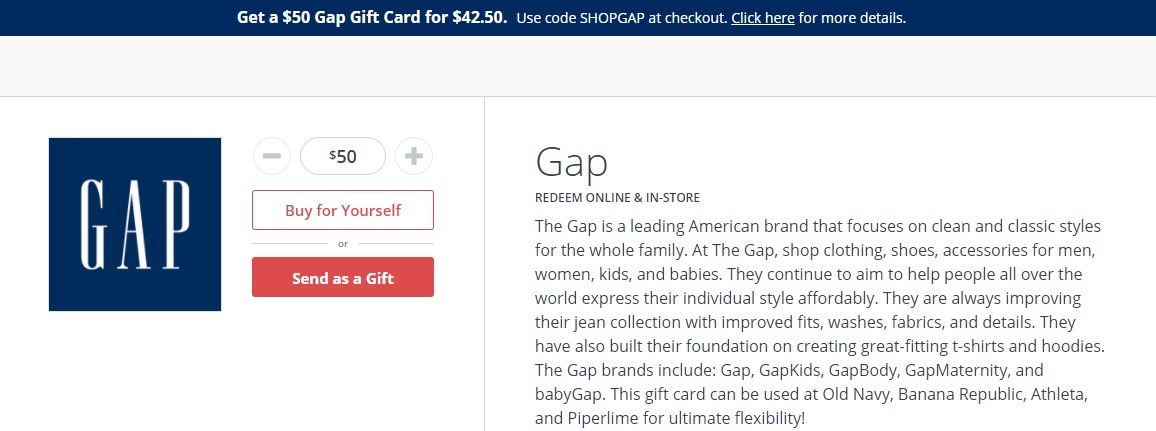The height and width of the screenshot is (431, 1156).
Task: Decrease the gift card amount with minus
Action: pos(272,156)
